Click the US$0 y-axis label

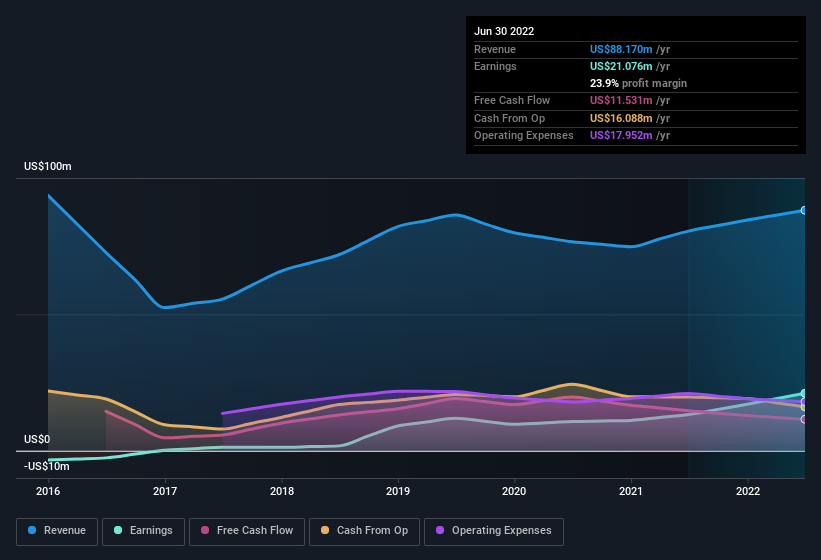coord(37,439)
